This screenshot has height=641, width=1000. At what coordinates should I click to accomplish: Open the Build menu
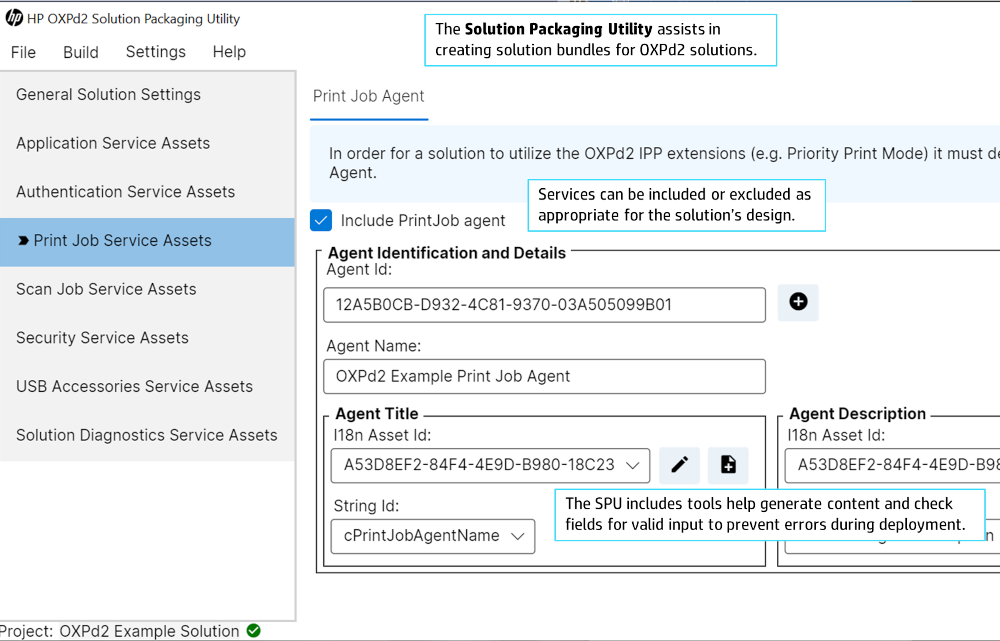point(81,52)
